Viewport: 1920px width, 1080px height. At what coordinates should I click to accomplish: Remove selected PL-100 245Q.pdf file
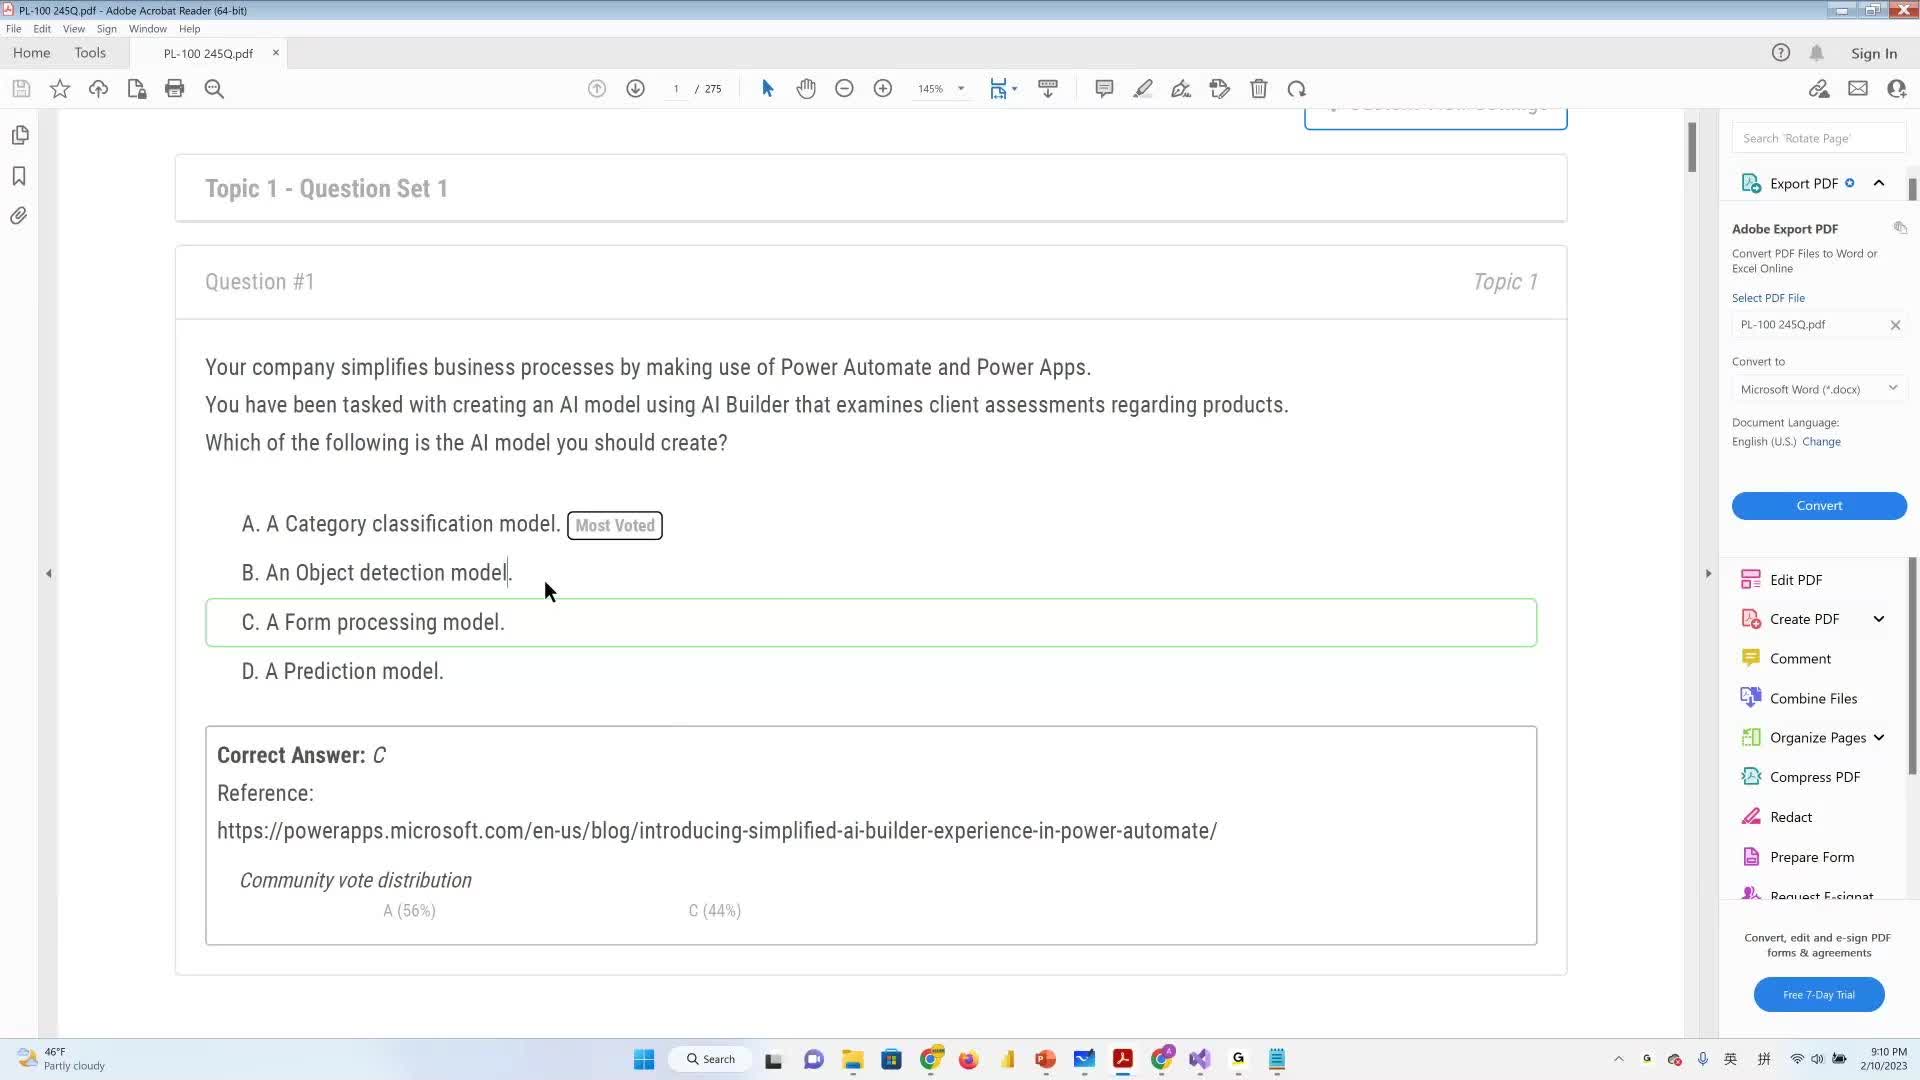pyautogui.click(x=1895, y=325)
